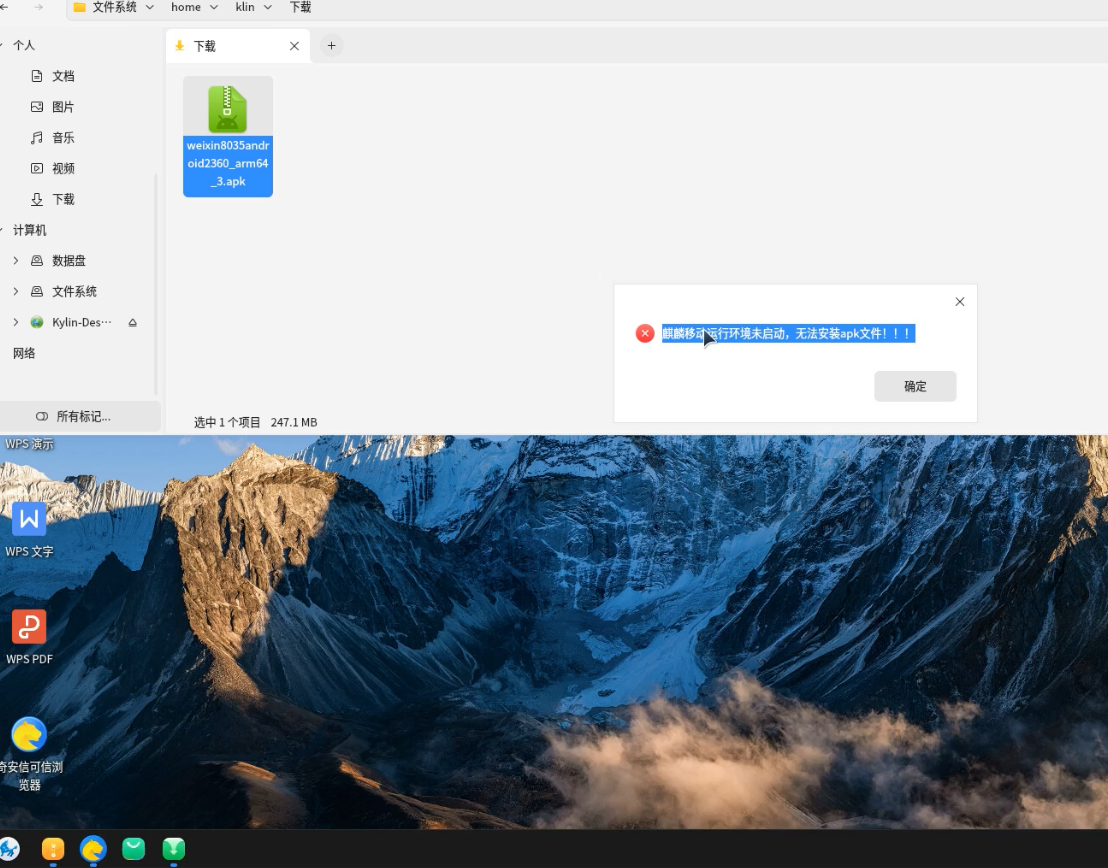Open the green shopping bag store in taskbar
This screenshot has height=868, width=1108.
coord(134,849)
